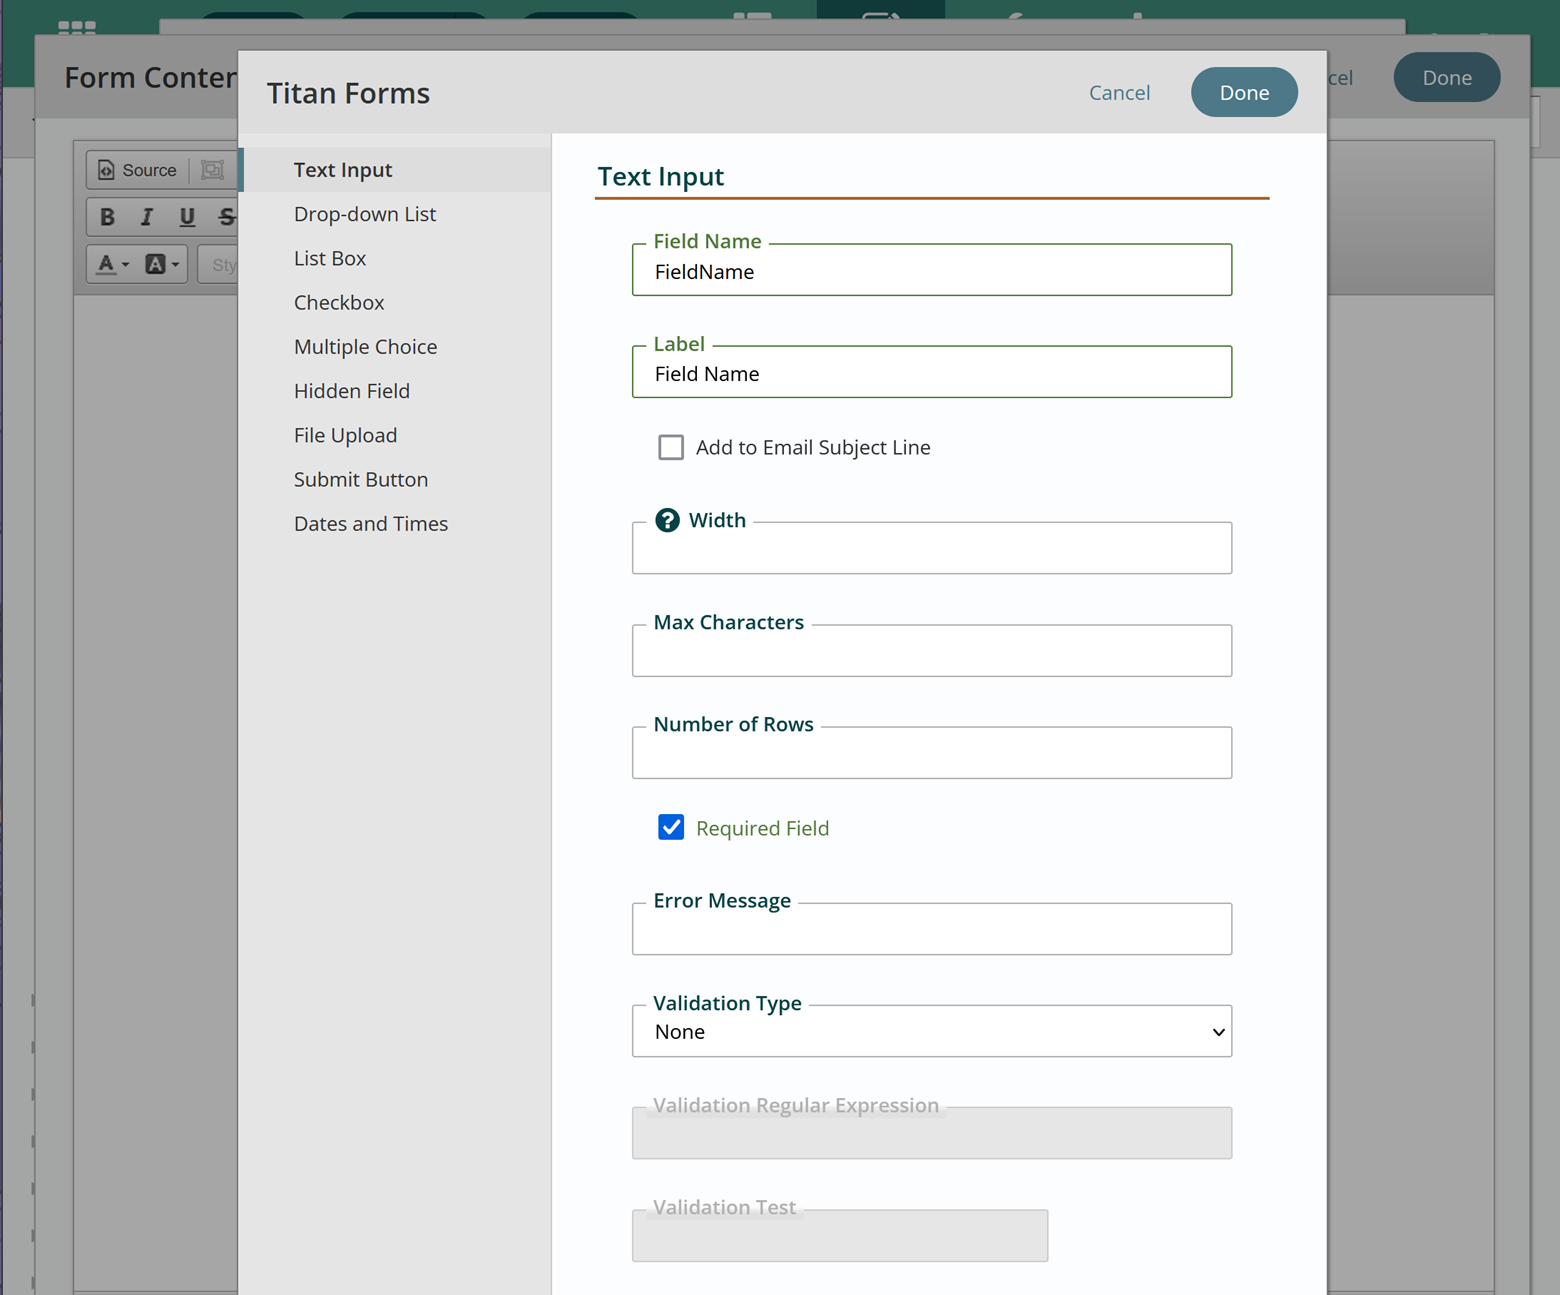This screenshot has width=1560, height=1295.
Task: Click Done in the Form Content window
Action: (1447, 77)
